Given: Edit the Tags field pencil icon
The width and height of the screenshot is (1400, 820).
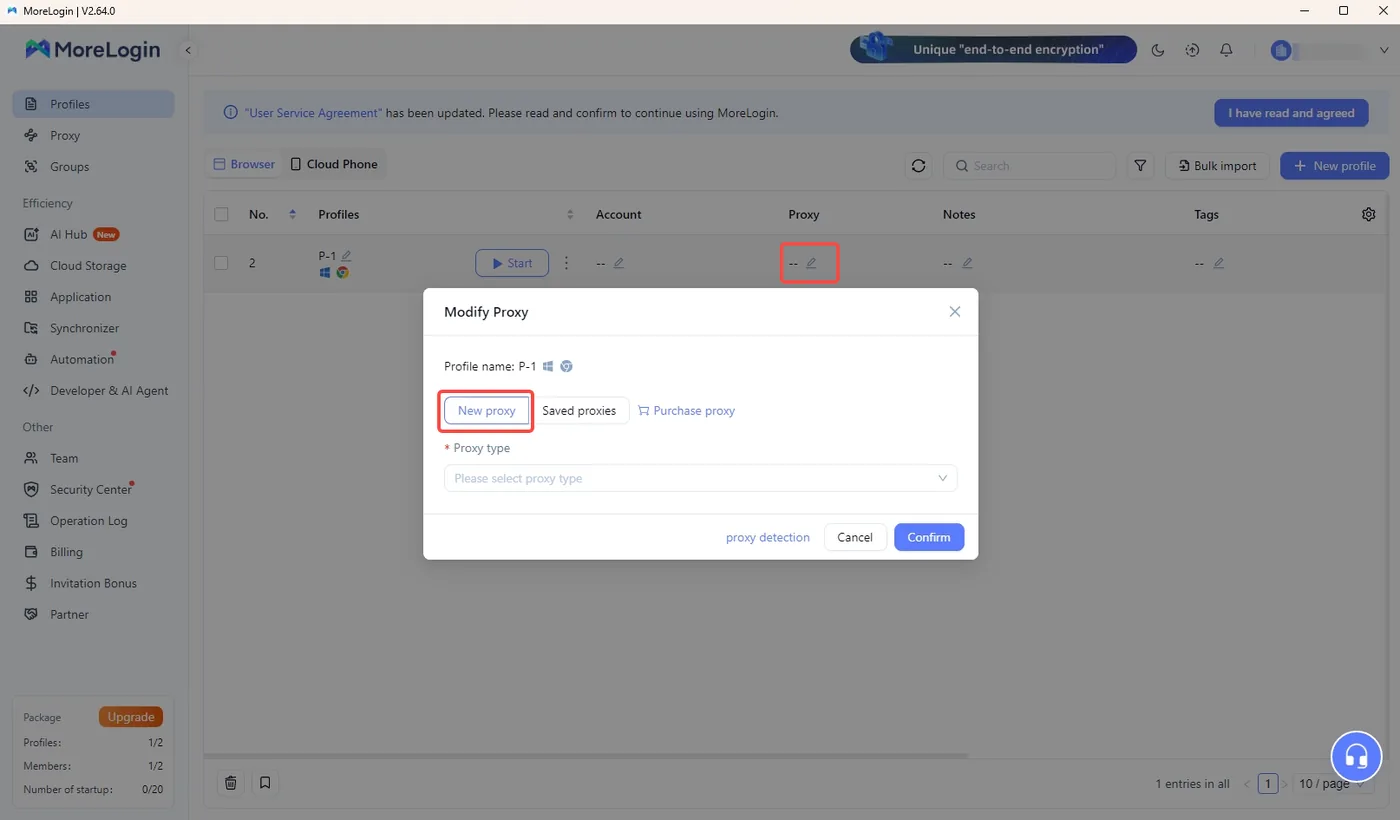Looking at the screenshot, I should point(1219,263).
